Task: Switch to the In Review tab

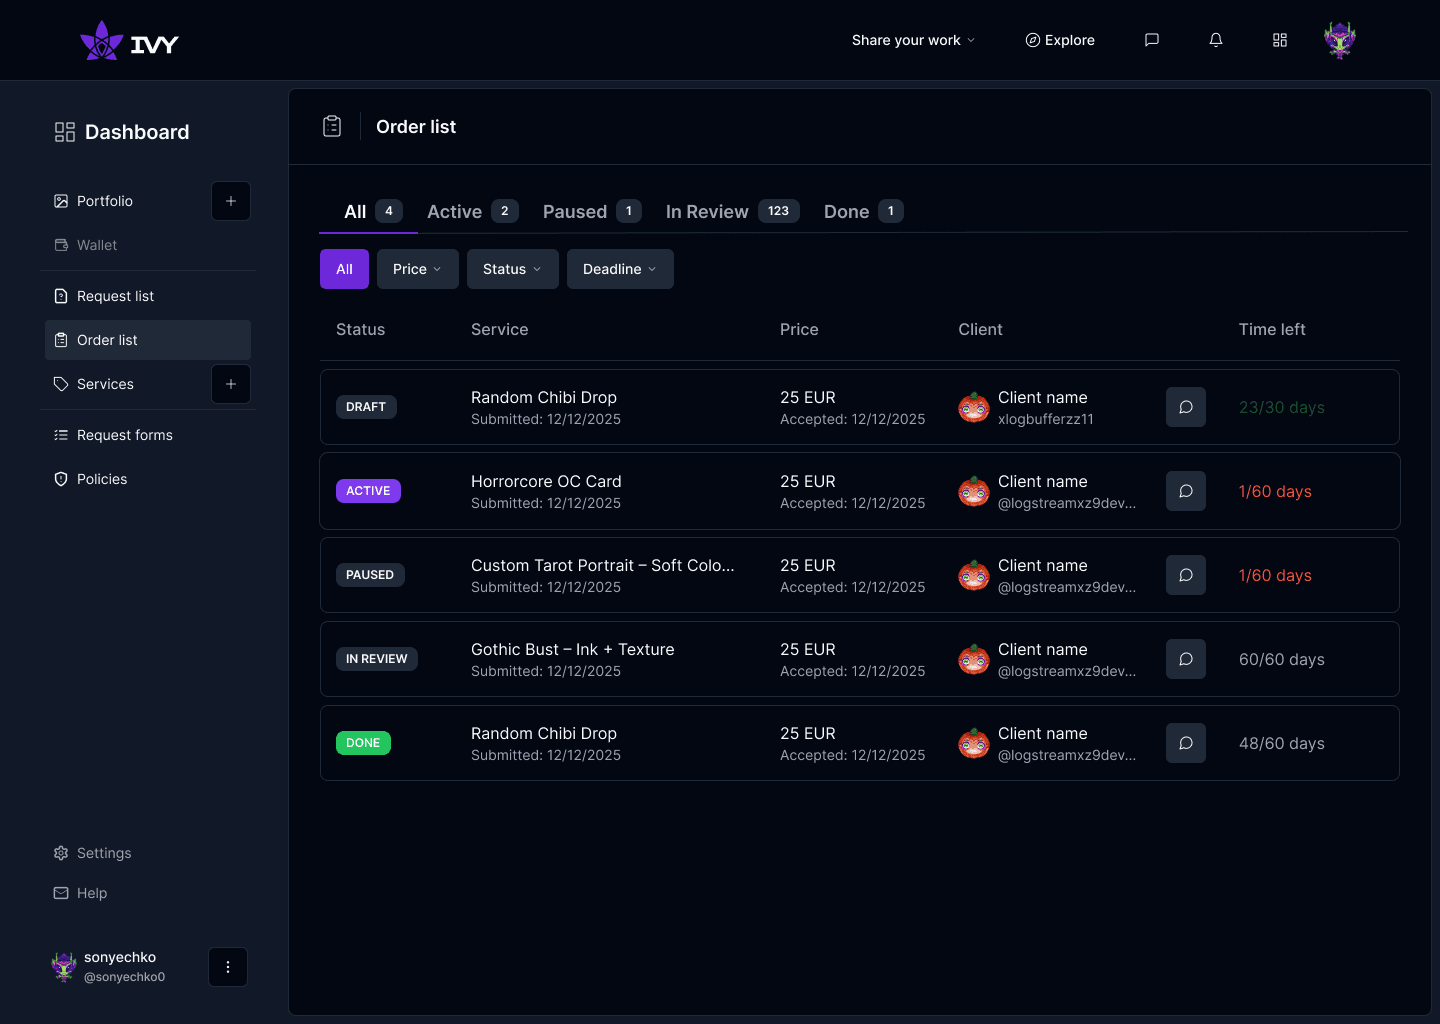Action: coord(732,211)
